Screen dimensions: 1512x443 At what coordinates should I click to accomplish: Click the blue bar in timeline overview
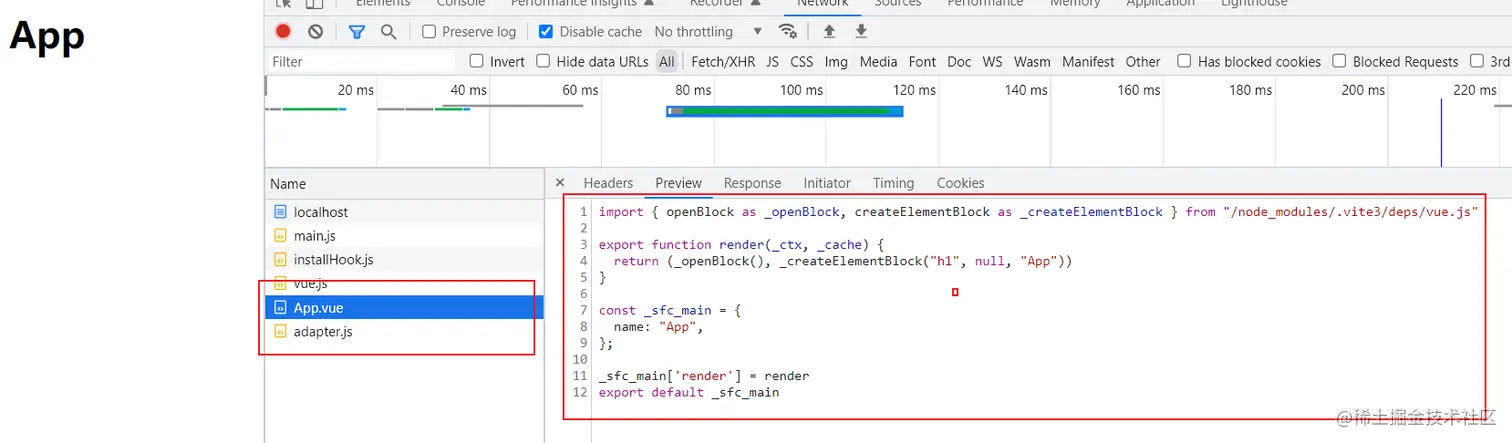785,111
